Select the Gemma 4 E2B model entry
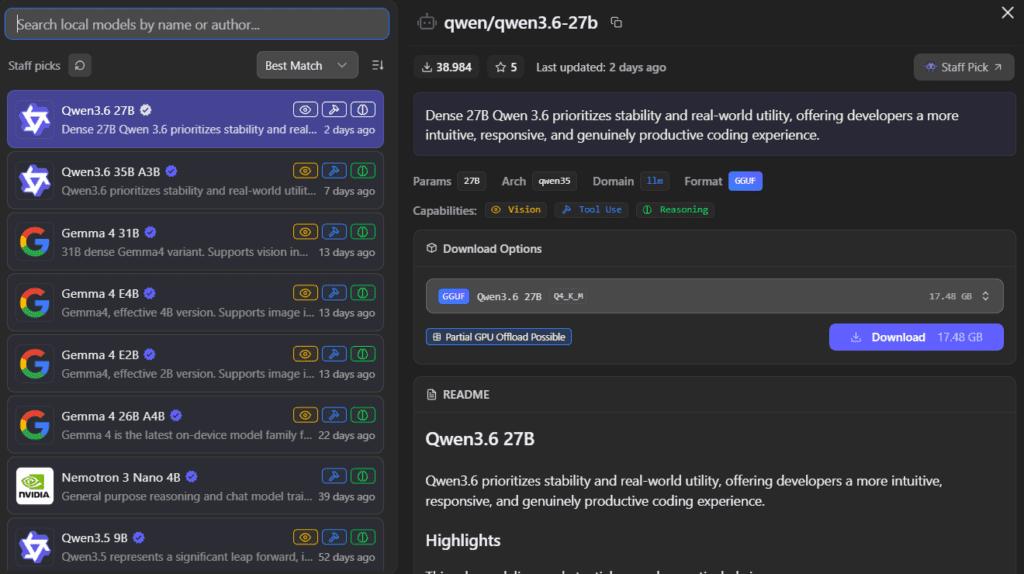Viewport: 1024px width, 574px height. point(195,364)
